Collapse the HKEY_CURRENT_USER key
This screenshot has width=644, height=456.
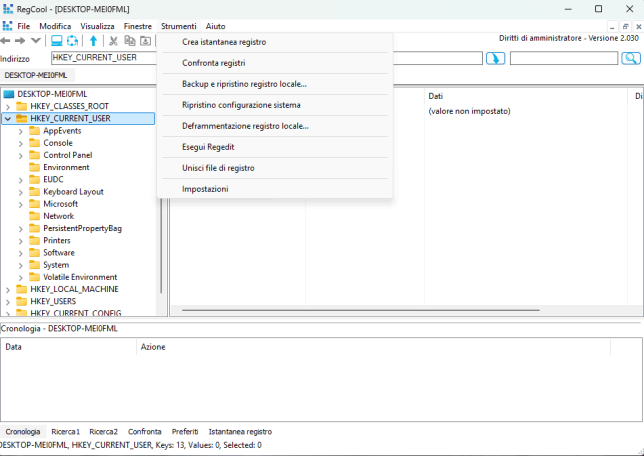pos(8,118)
